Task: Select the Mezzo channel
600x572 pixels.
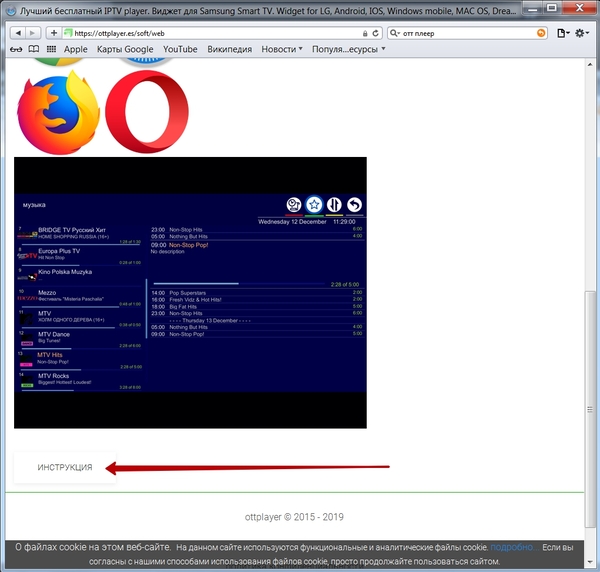Action: coord(79,296)
